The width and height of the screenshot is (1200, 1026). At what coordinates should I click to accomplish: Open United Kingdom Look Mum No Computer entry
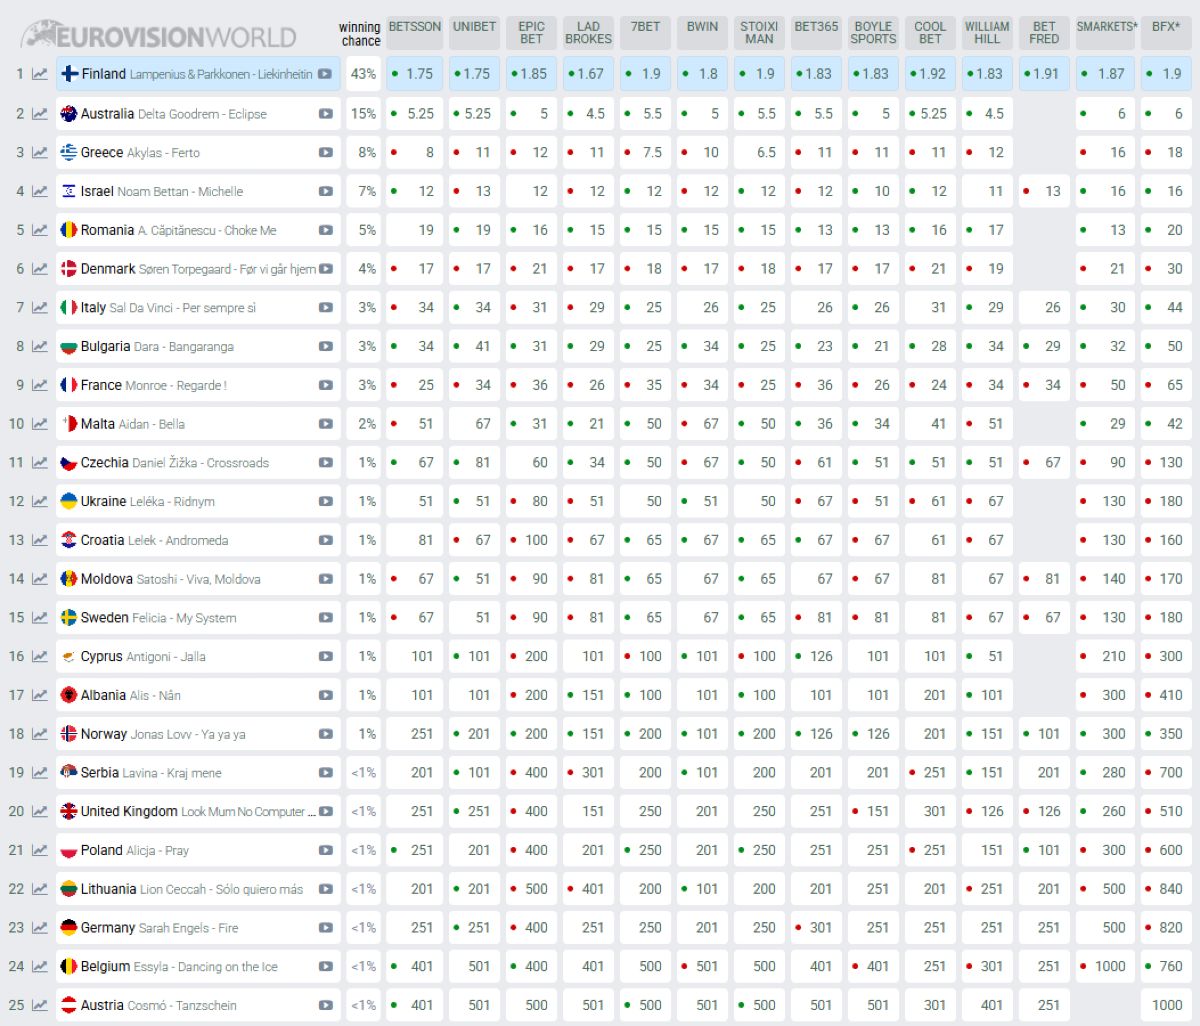198,812
